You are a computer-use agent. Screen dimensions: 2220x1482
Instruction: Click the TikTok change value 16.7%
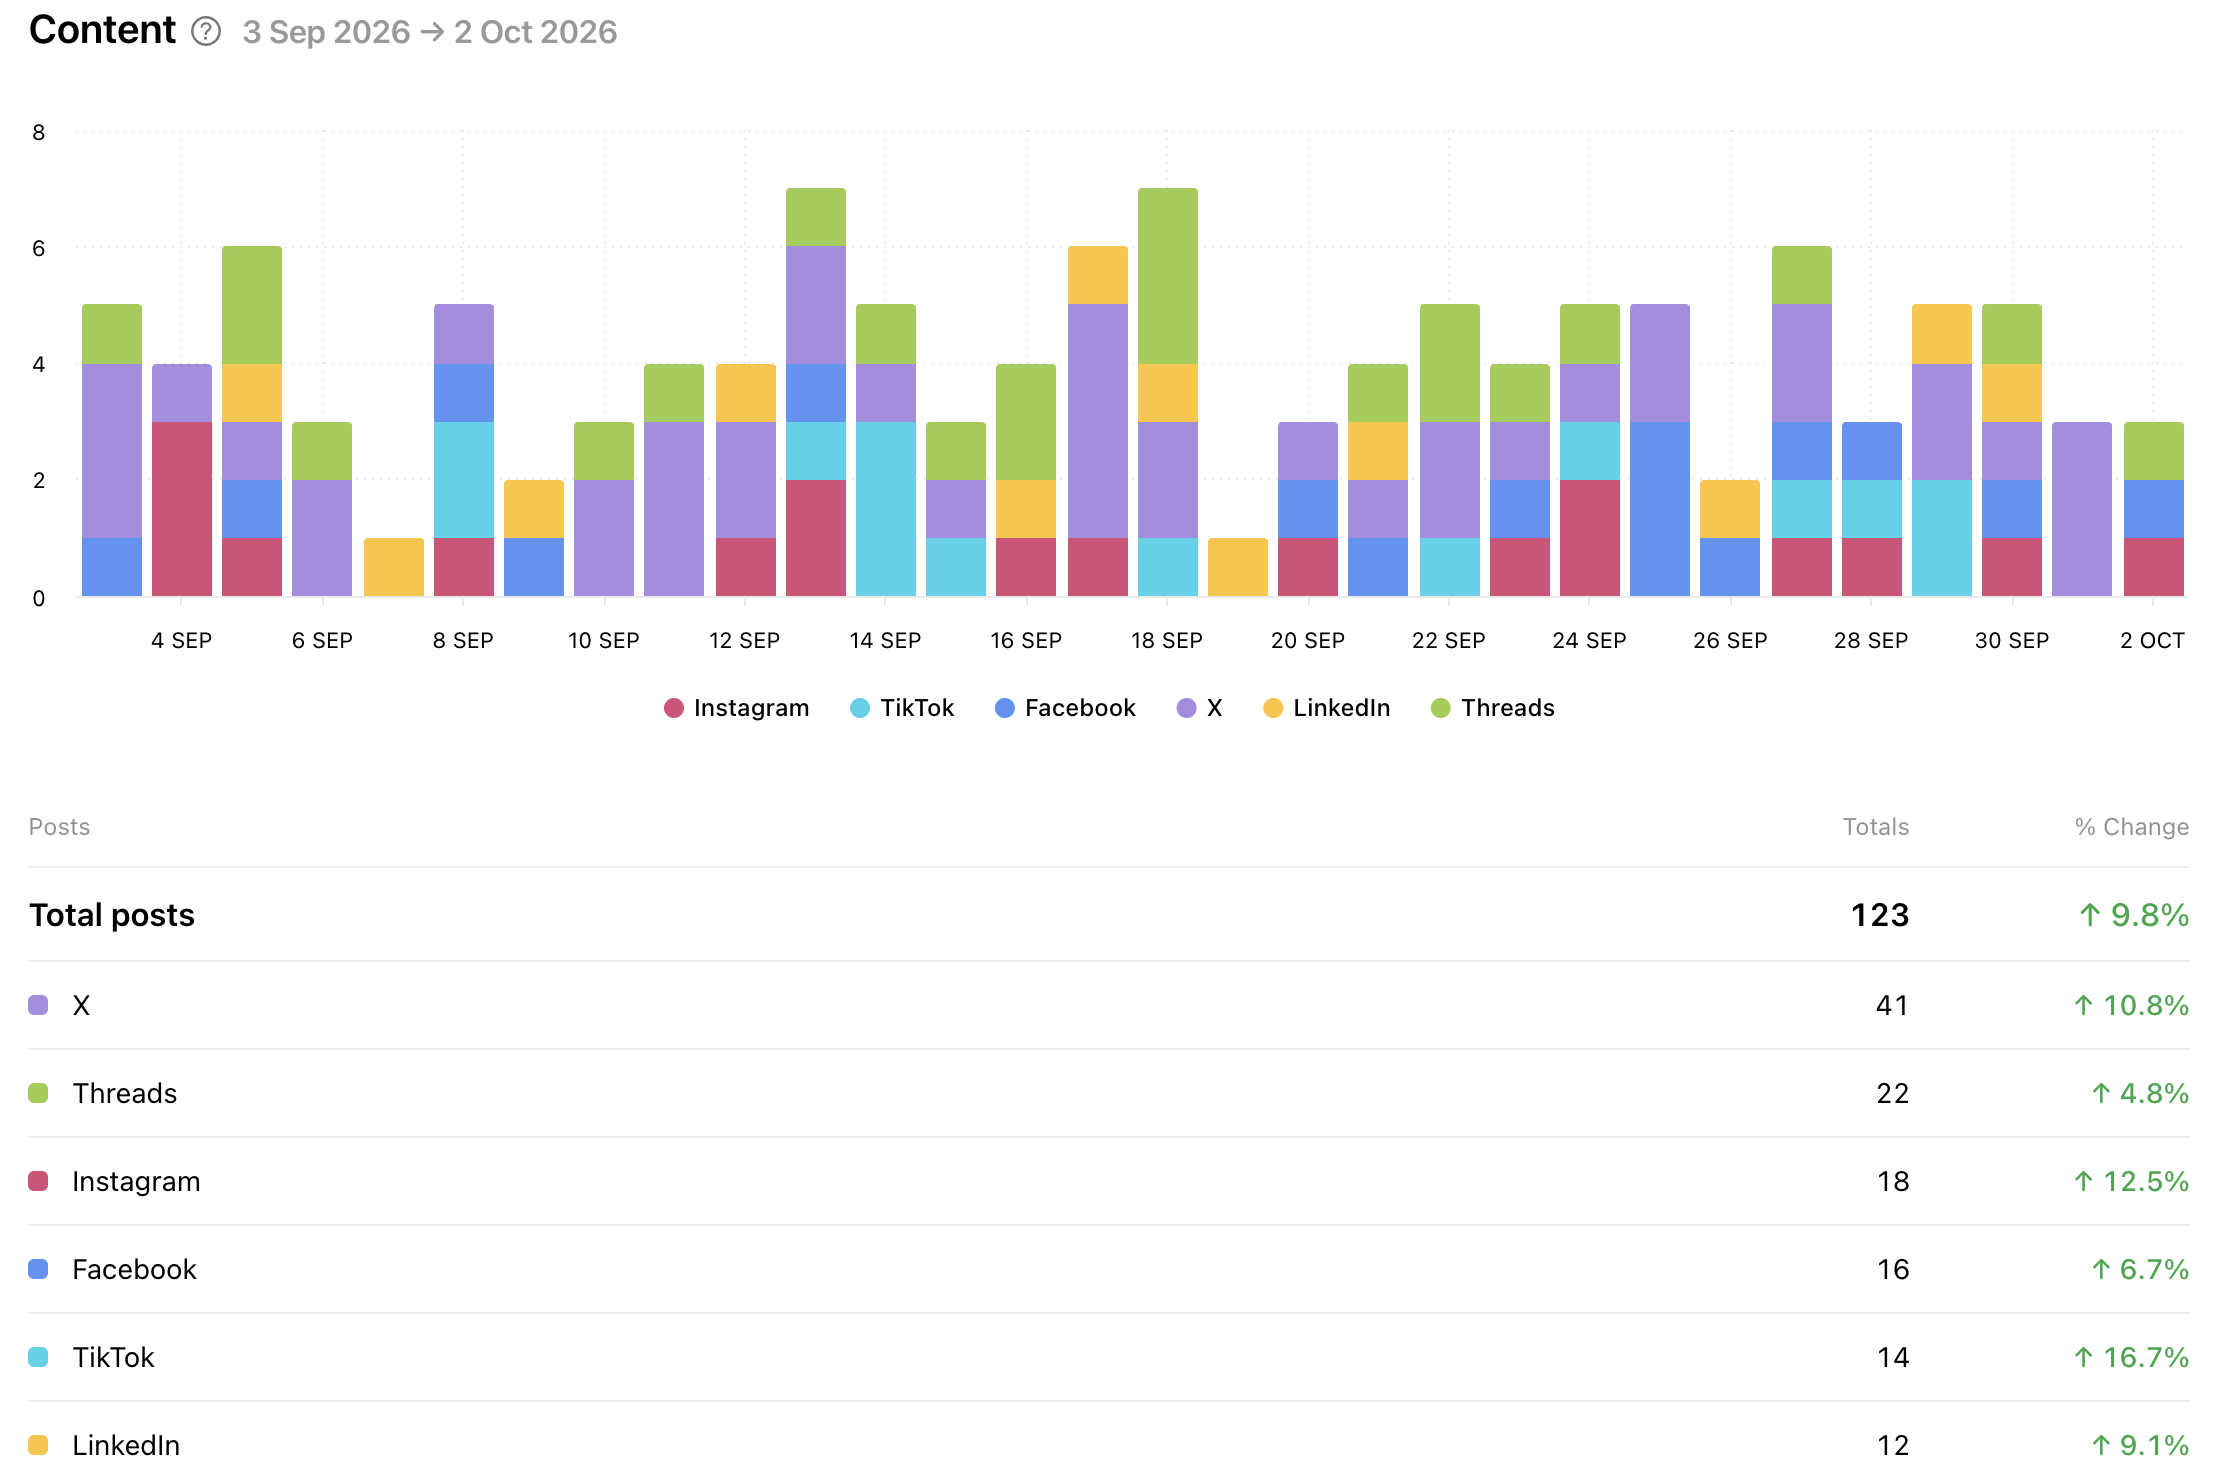click(2131, 1357)
